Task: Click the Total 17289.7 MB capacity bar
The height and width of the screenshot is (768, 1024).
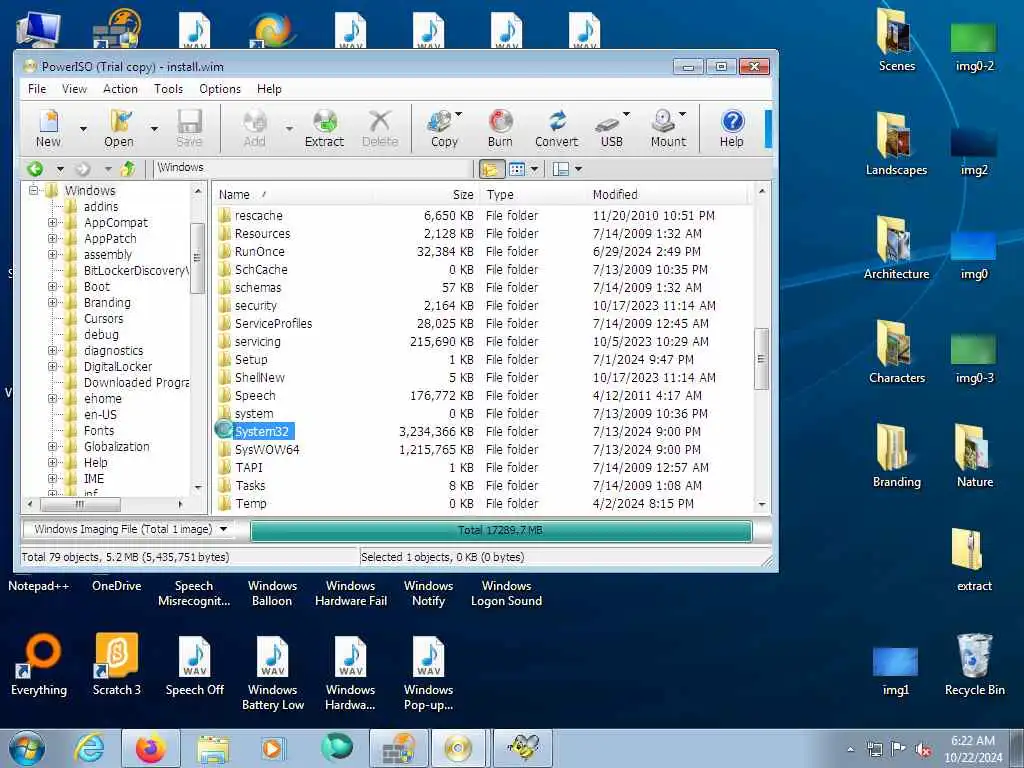Action: (501, 530)
